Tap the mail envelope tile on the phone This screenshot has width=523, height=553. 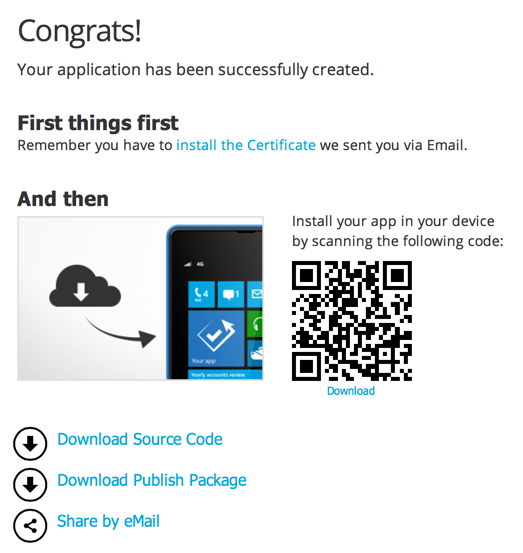coord(255,294)
